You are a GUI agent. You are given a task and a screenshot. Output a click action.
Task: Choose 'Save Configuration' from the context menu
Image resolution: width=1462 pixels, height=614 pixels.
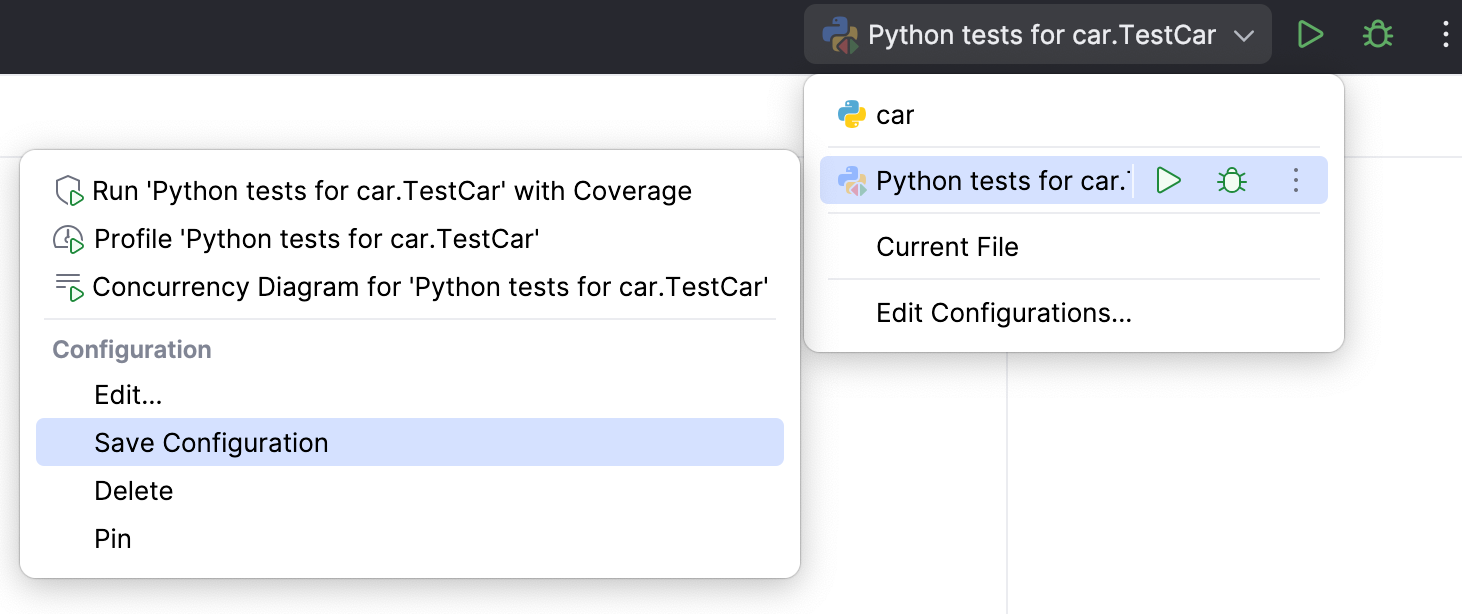click(211, 442)
